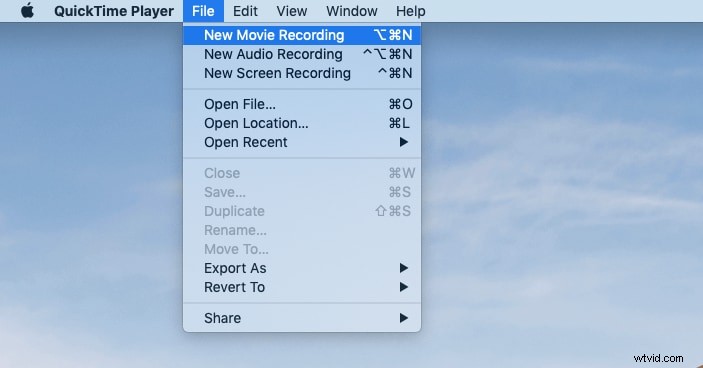This screenshot has width=703, height=368.
Task: Select Open Location… menu entry
Action: tap(302, 123)
